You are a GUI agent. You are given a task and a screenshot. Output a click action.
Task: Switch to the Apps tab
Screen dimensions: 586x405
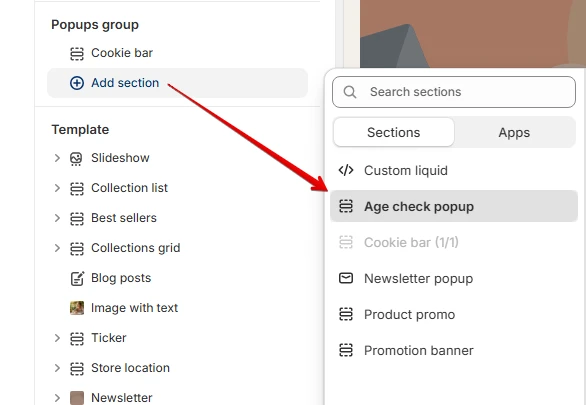514,132
